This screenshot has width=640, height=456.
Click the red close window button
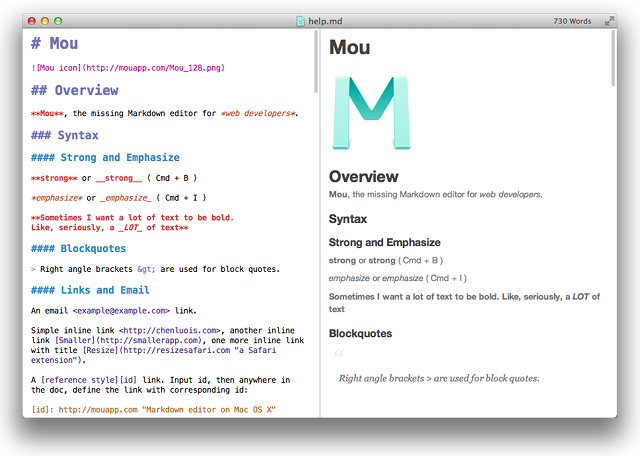[32, 21]
